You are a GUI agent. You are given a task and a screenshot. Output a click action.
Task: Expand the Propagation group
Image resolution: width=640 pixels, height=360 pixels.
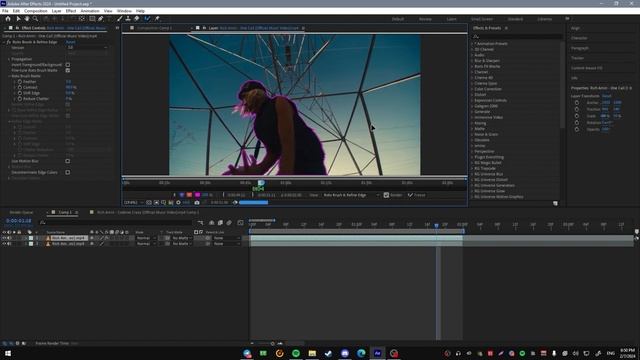(x=9, y=59)
